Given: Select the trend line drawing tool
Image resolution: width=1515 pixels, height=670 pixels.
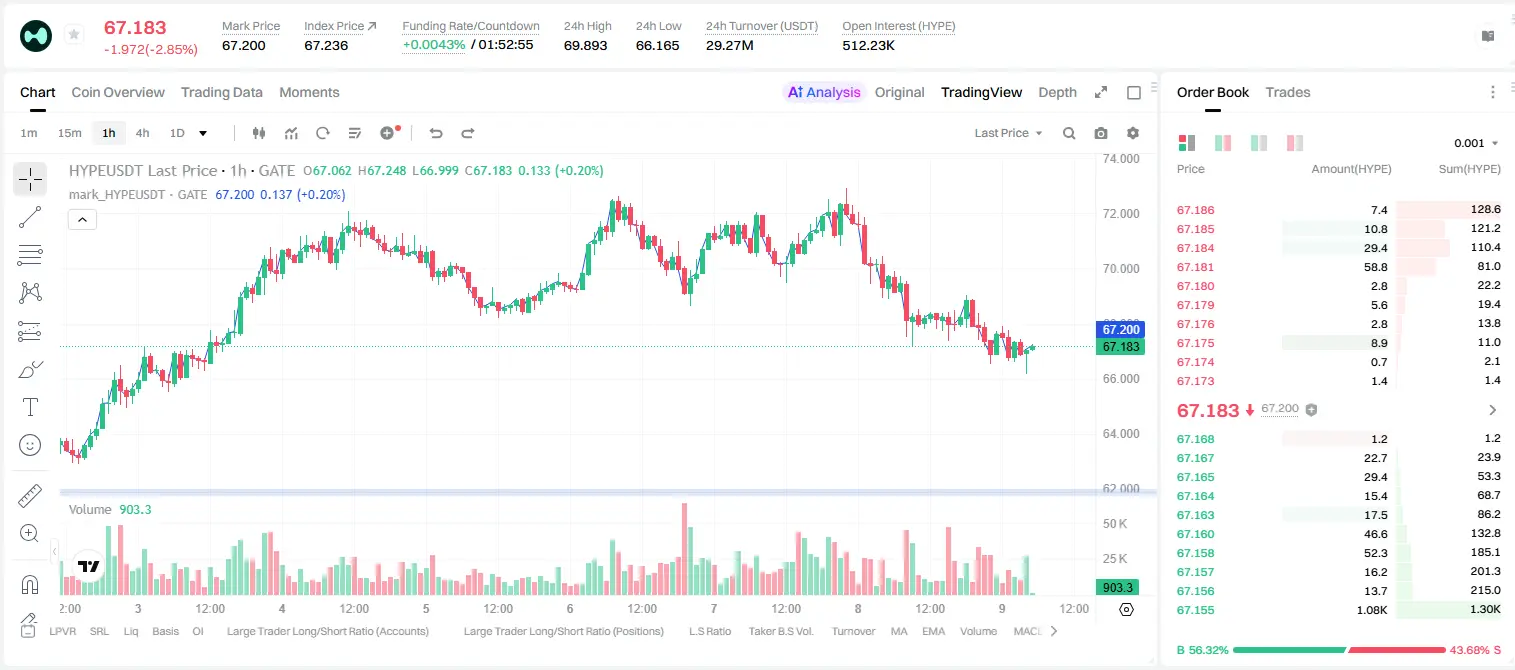Looking at the screenshot, I should coord(30,217).
